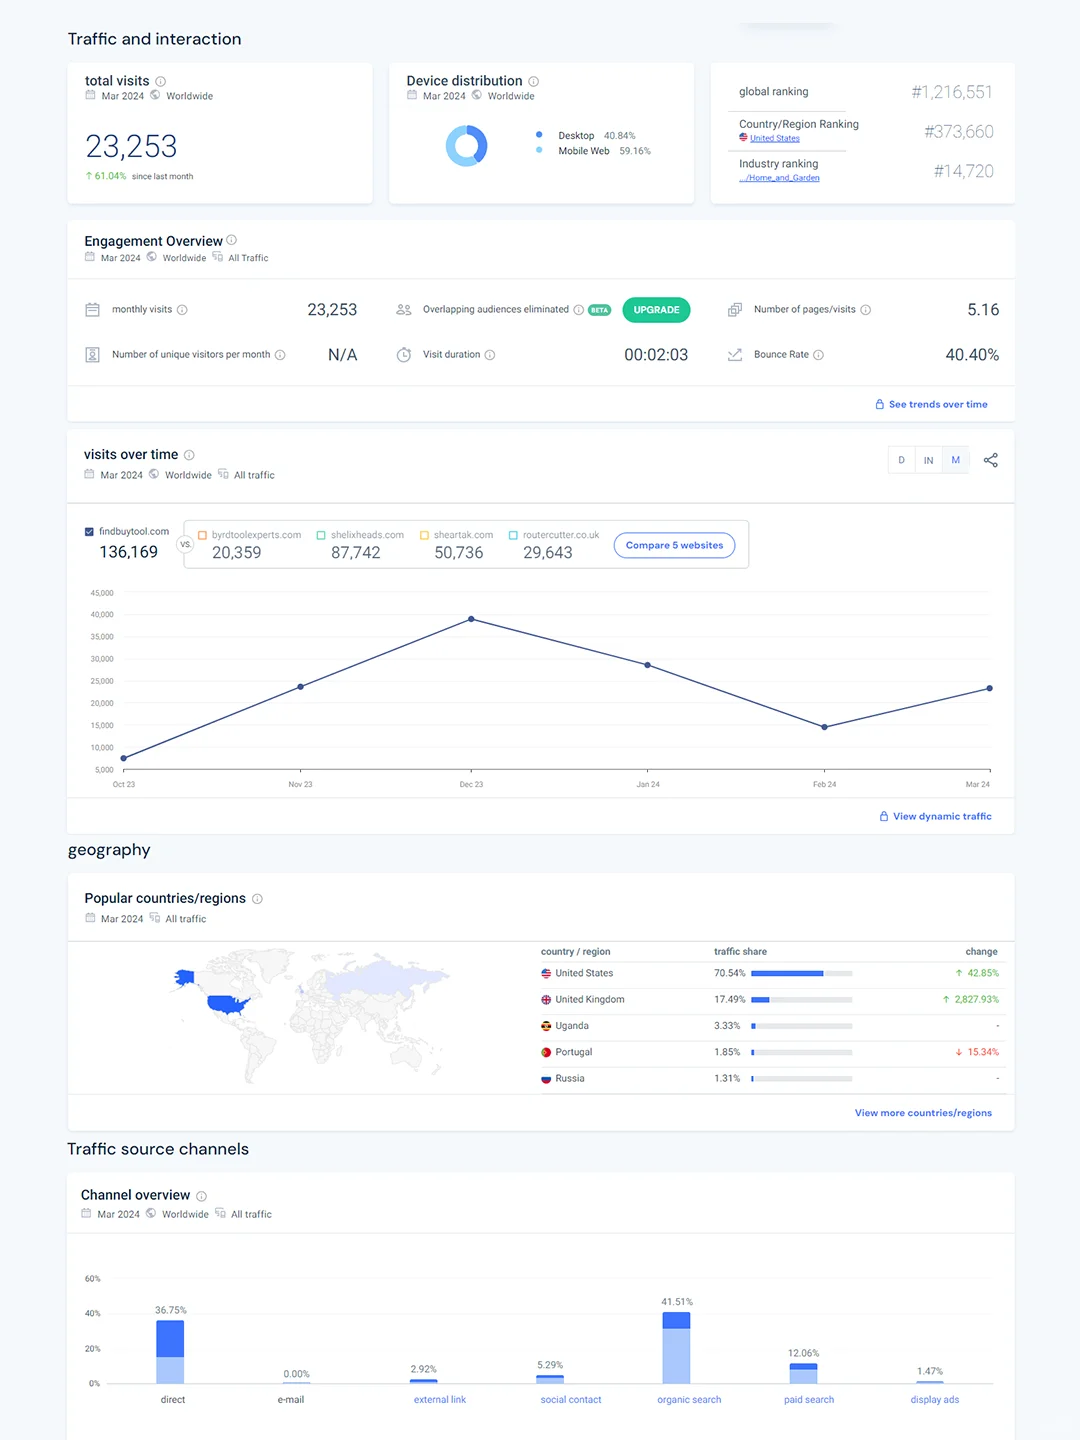Screen dimensions: 1080x1440
Task: Uncheck the findbuytool.com checkbox
Action: [89, 532]
